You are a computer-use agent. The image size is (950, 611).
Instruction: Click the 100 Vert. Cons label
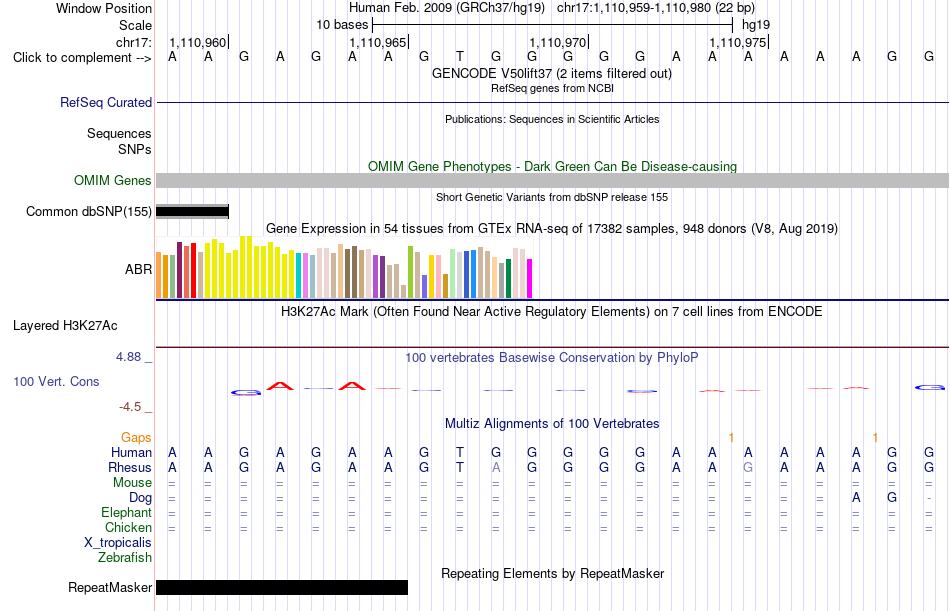pos(56,381)
